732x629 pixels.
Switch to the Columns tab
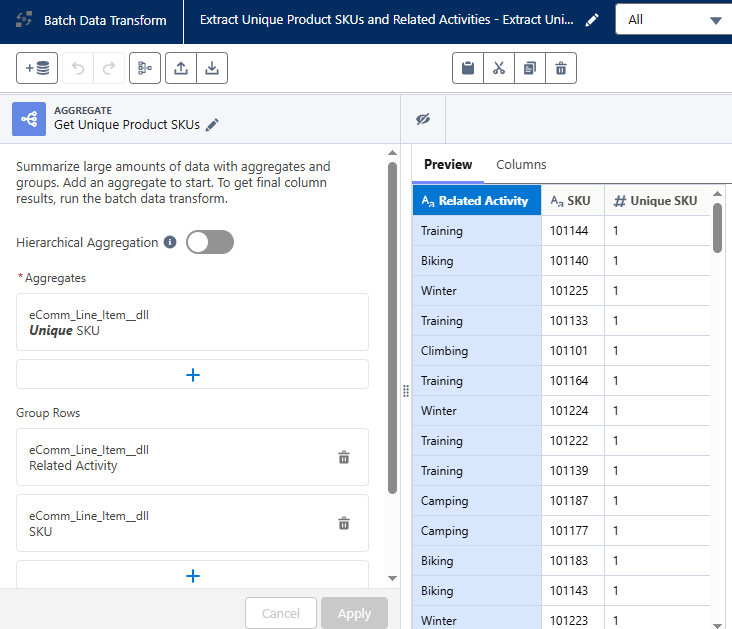(521, 164)
